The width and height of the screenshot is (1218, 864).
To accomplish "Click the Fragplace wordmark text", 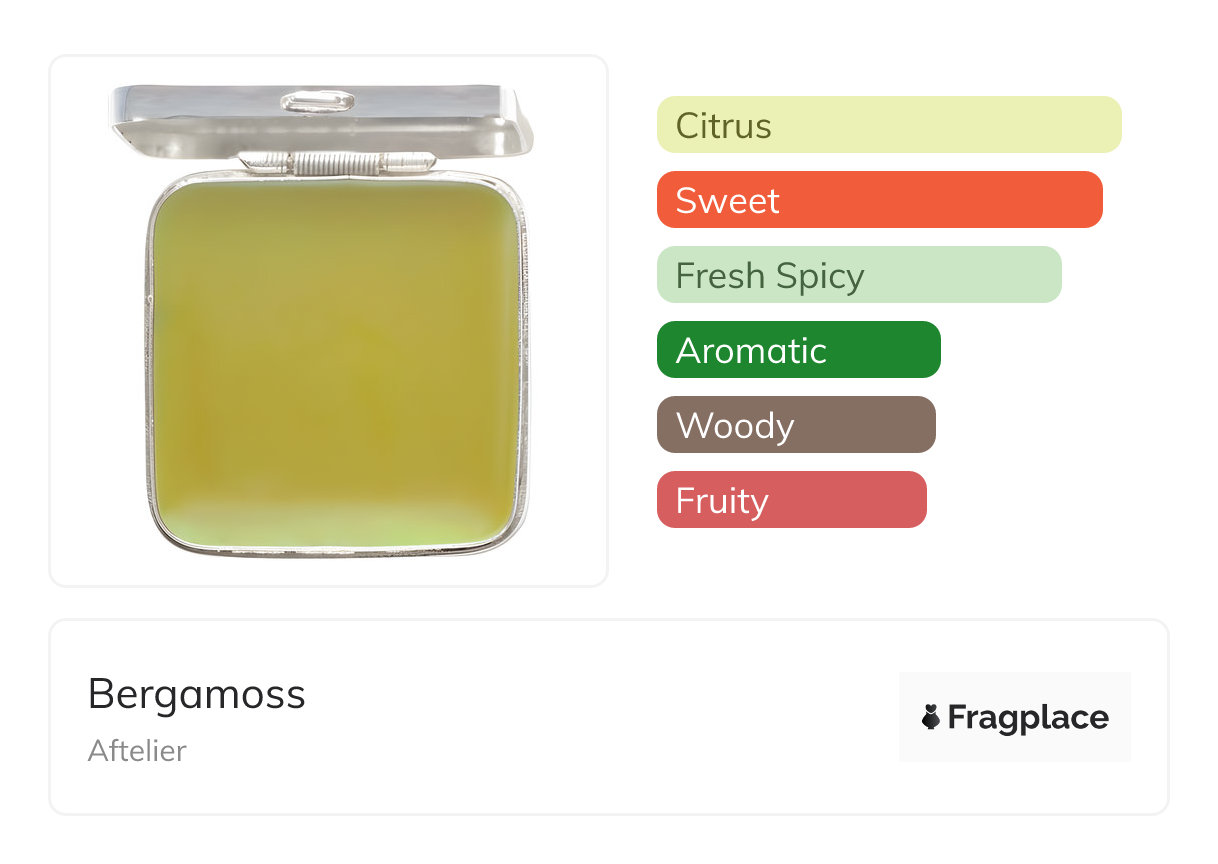I will pyautogui.click(x=1028, y=718).
